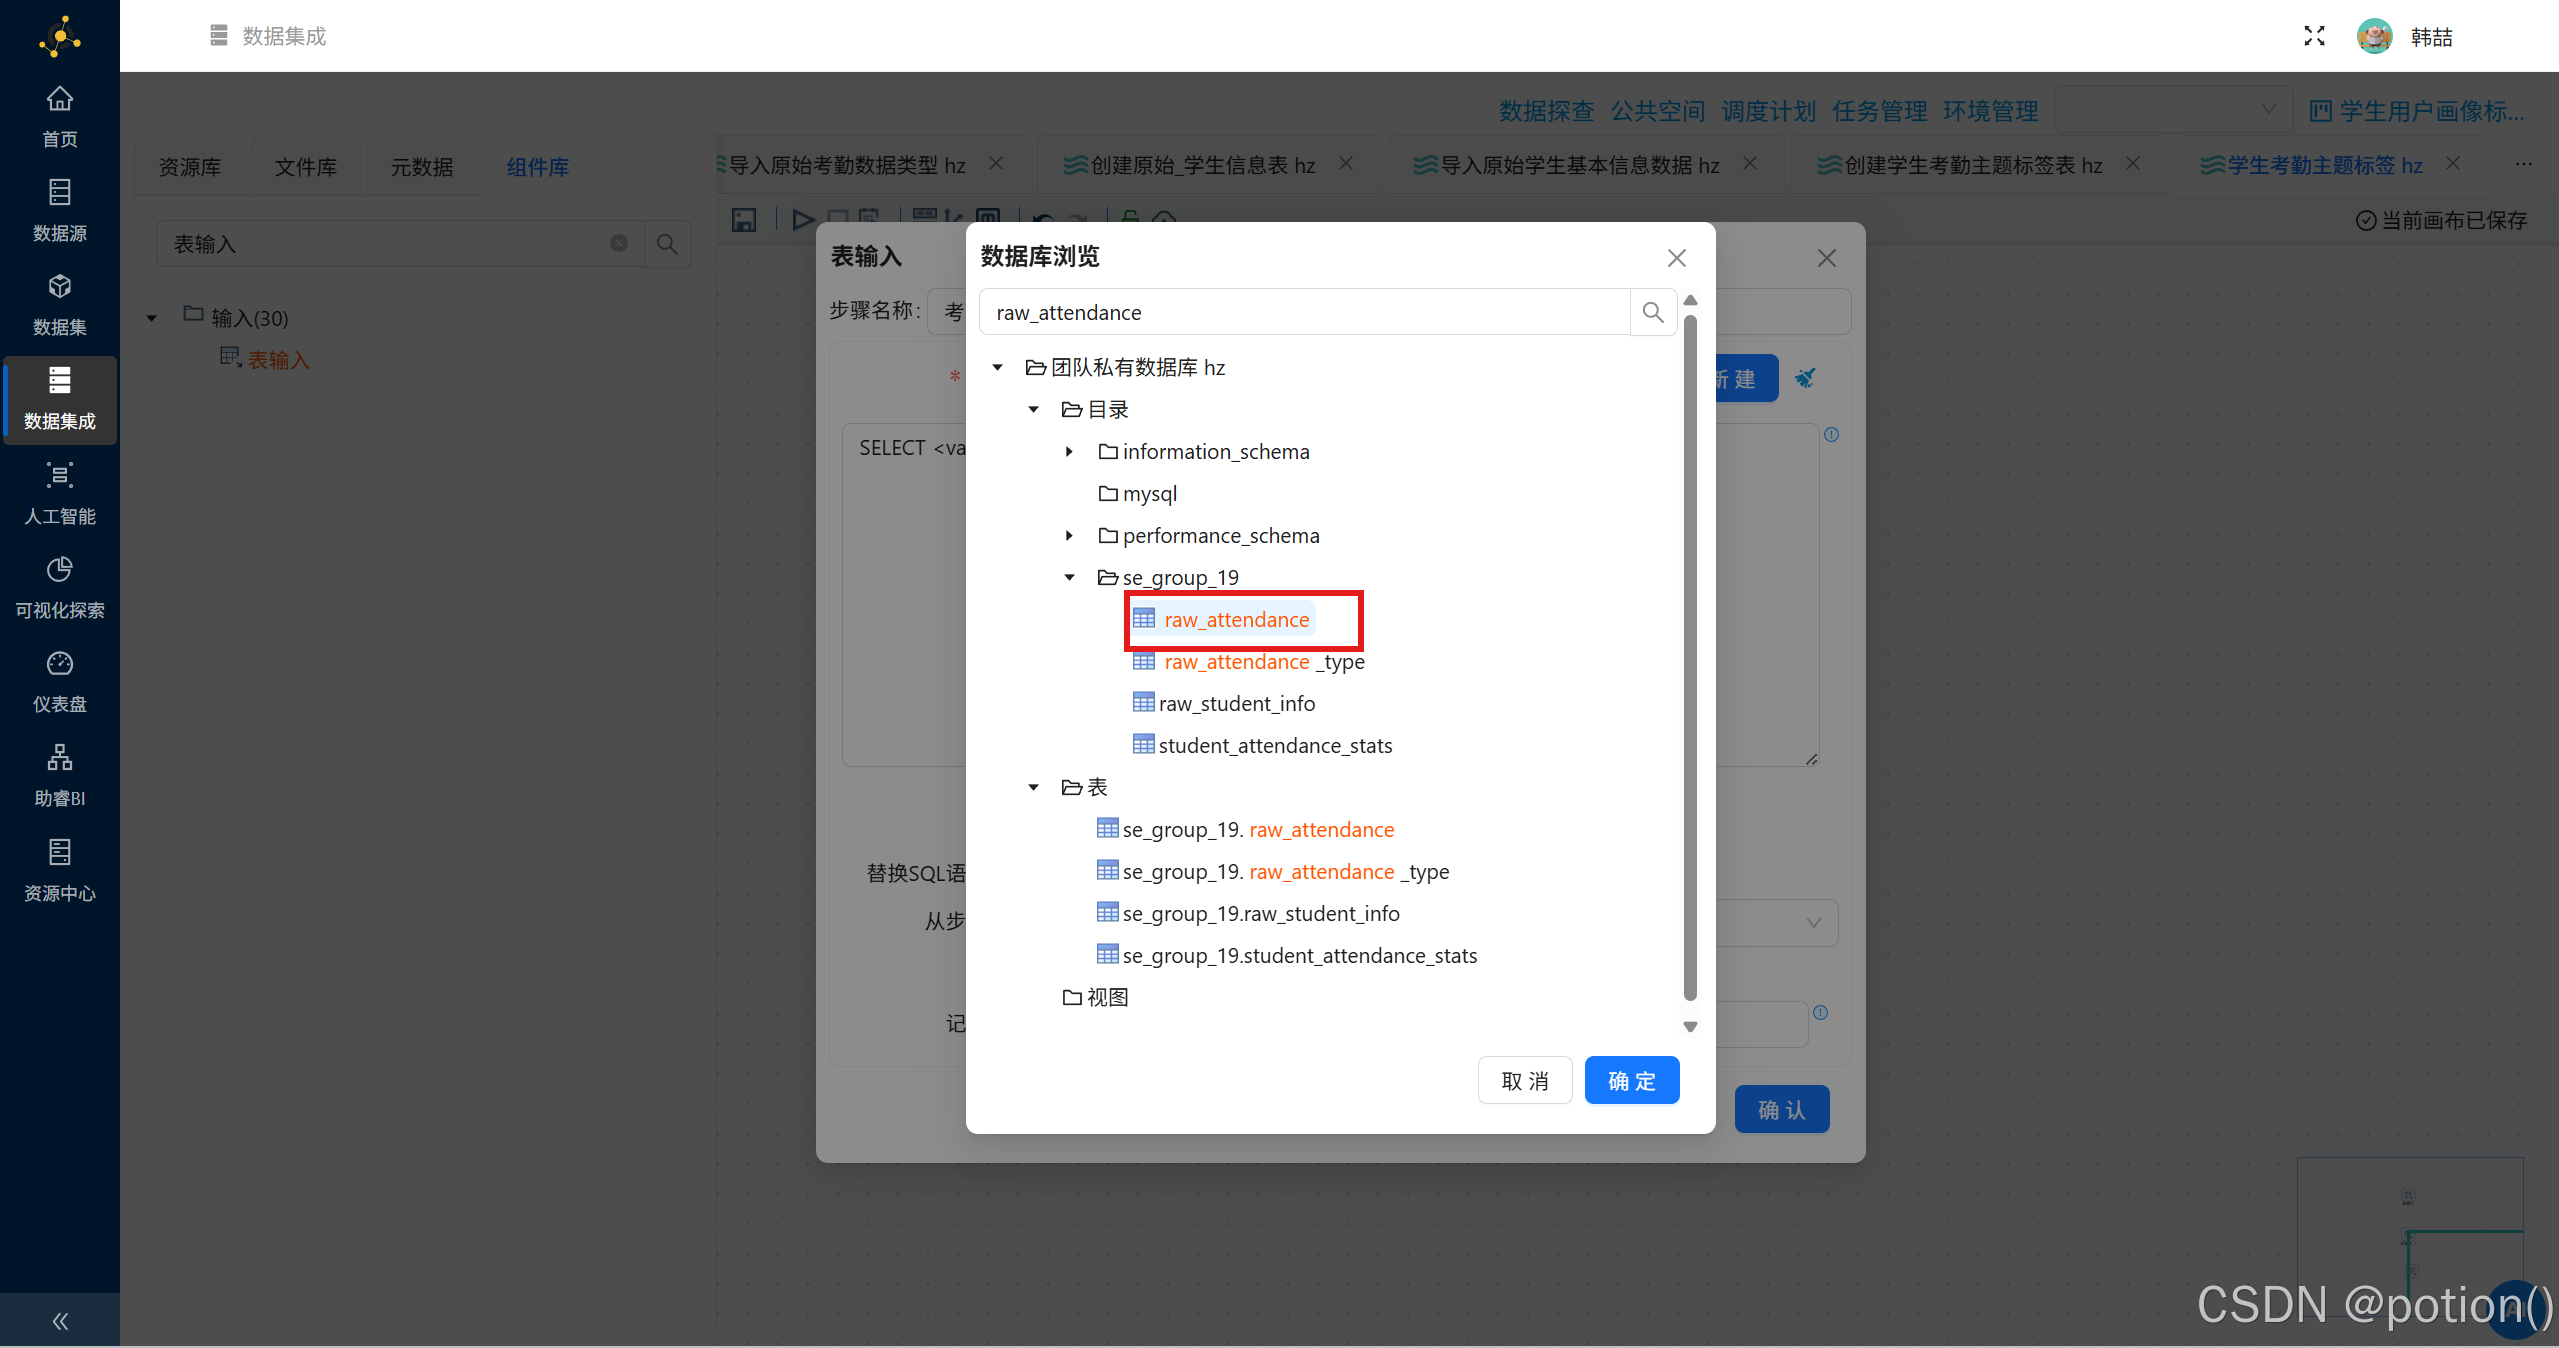Click the run play toolbar icon
The height and width of the screenshot is (1348, 2559).
(802, 219)
